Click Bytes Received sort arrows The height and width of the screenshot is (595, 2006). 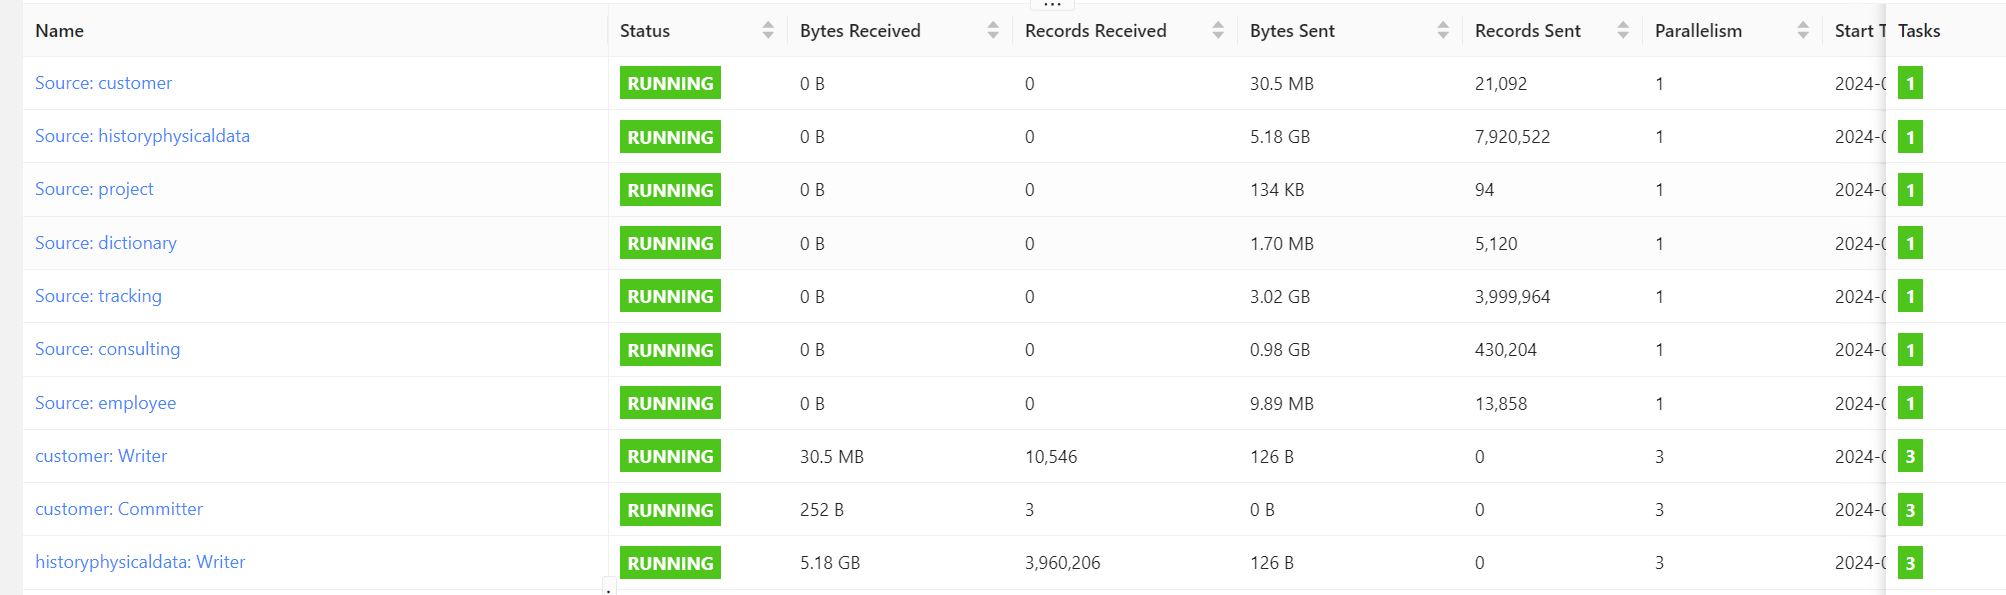993,31
